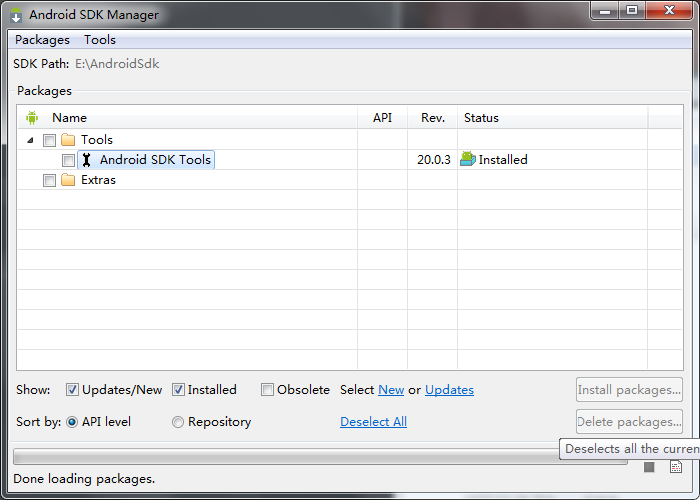The height and width of the screenshot is (500, 700).
Task: Click the Install packages button
Action: pyautogui.click(x=629, y=390)
